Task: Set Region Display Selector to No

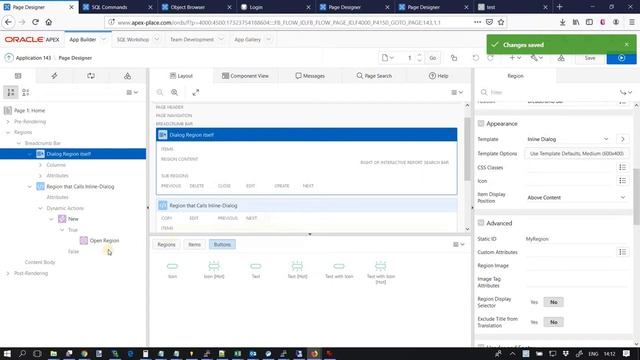Action: pos(553,302)
